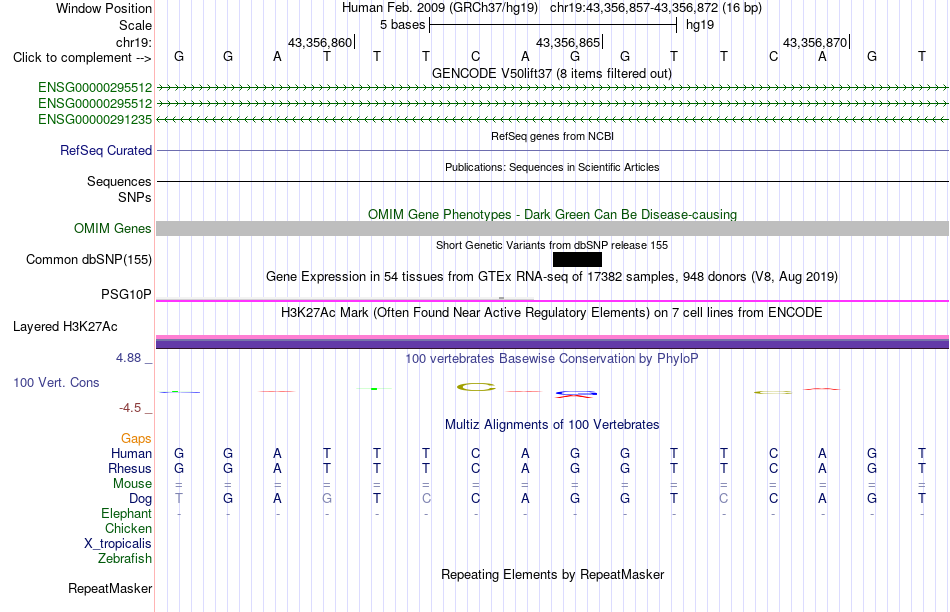Select the X_tropicalis species label
The height and width of the screenshot is (612, 950).
[118, 544]
